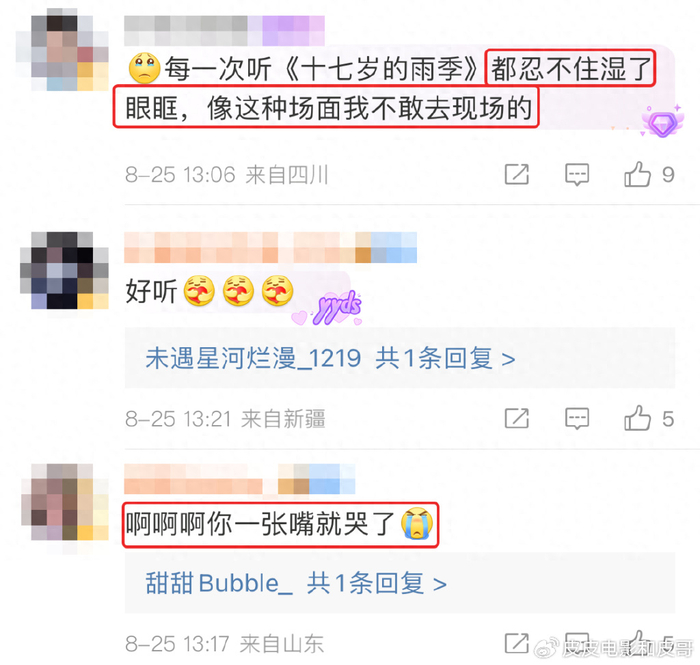Image resolution: width=700 pixels, height=665 pixels.
Task: Open the second commenter's blurred username
Action: click(x=271, y=247)
